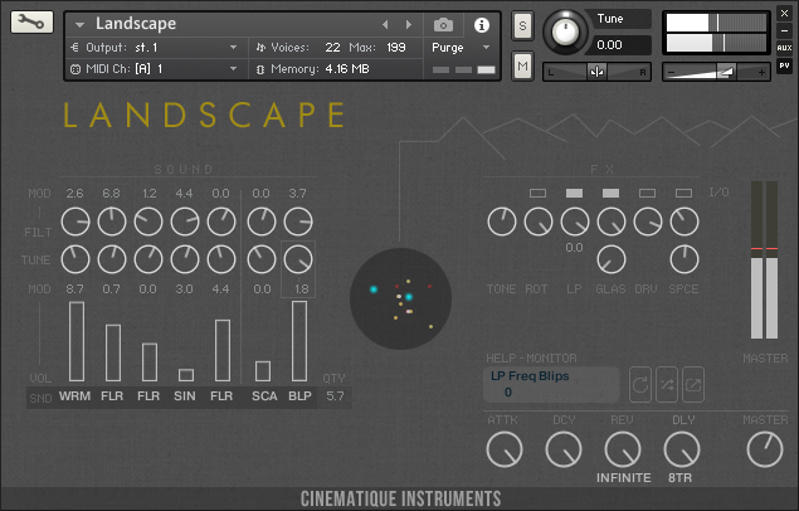Click the MASTER volume knob
Screen dimensions: 799x511
(764, 449)
